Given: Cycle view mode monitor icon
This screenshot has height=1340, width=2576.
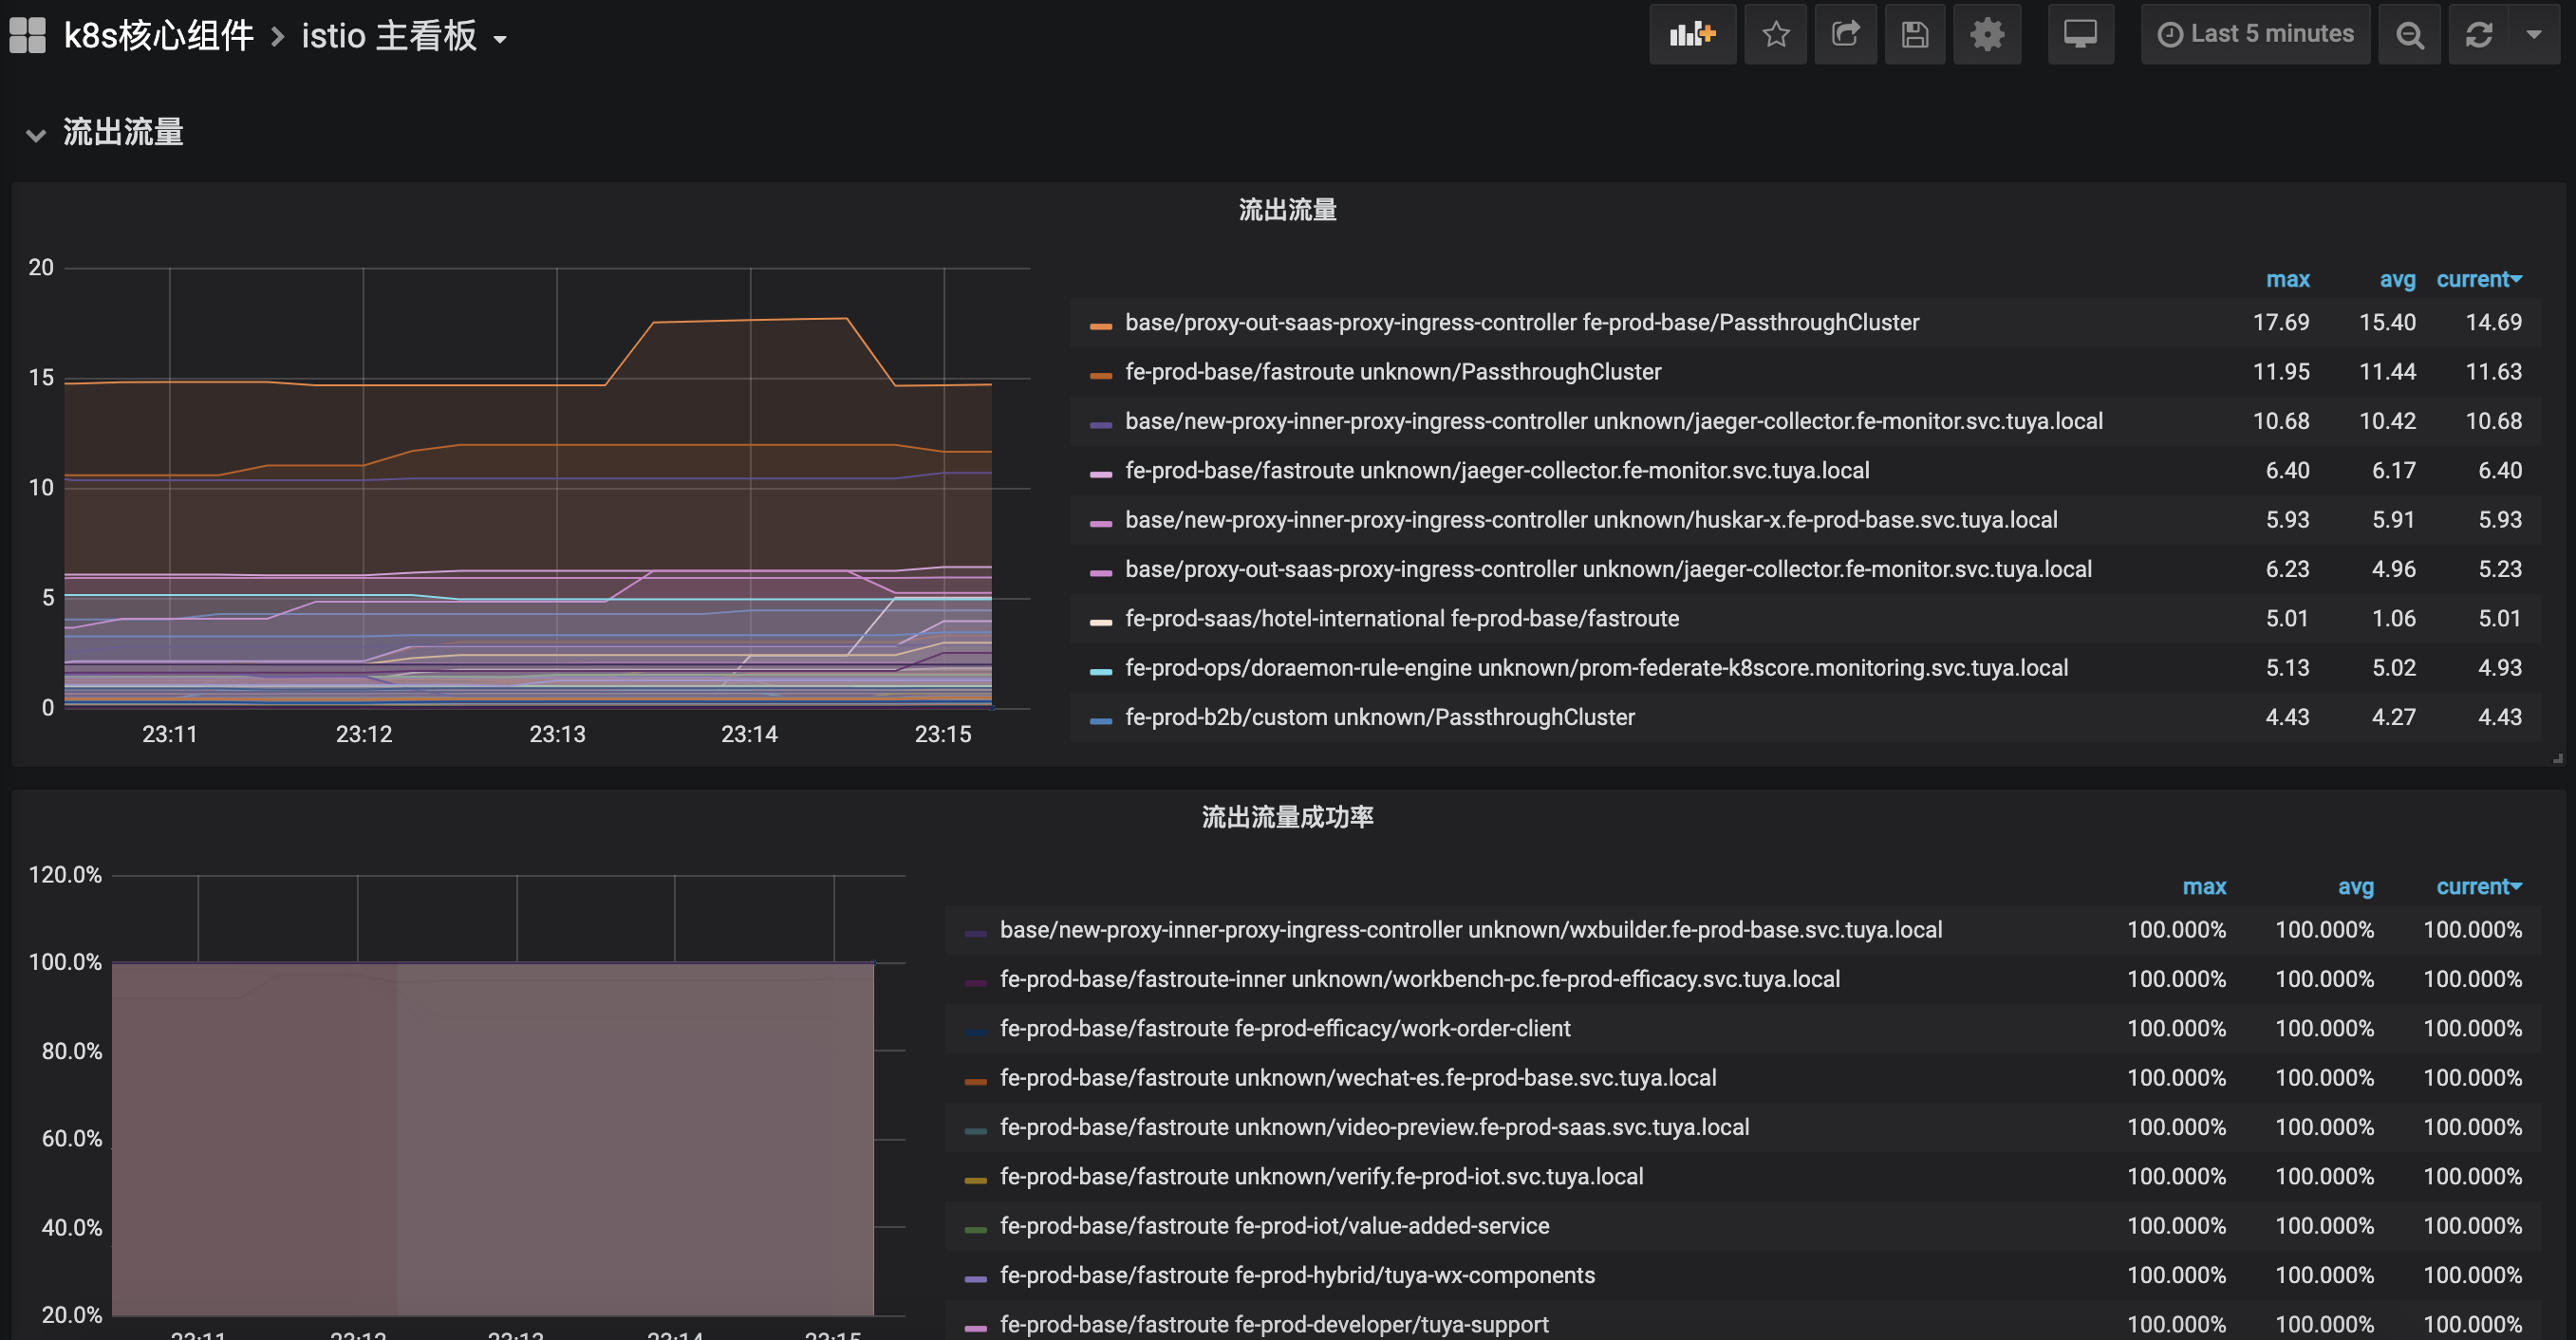Looking at the screenshot, I should click(2080, 35).
